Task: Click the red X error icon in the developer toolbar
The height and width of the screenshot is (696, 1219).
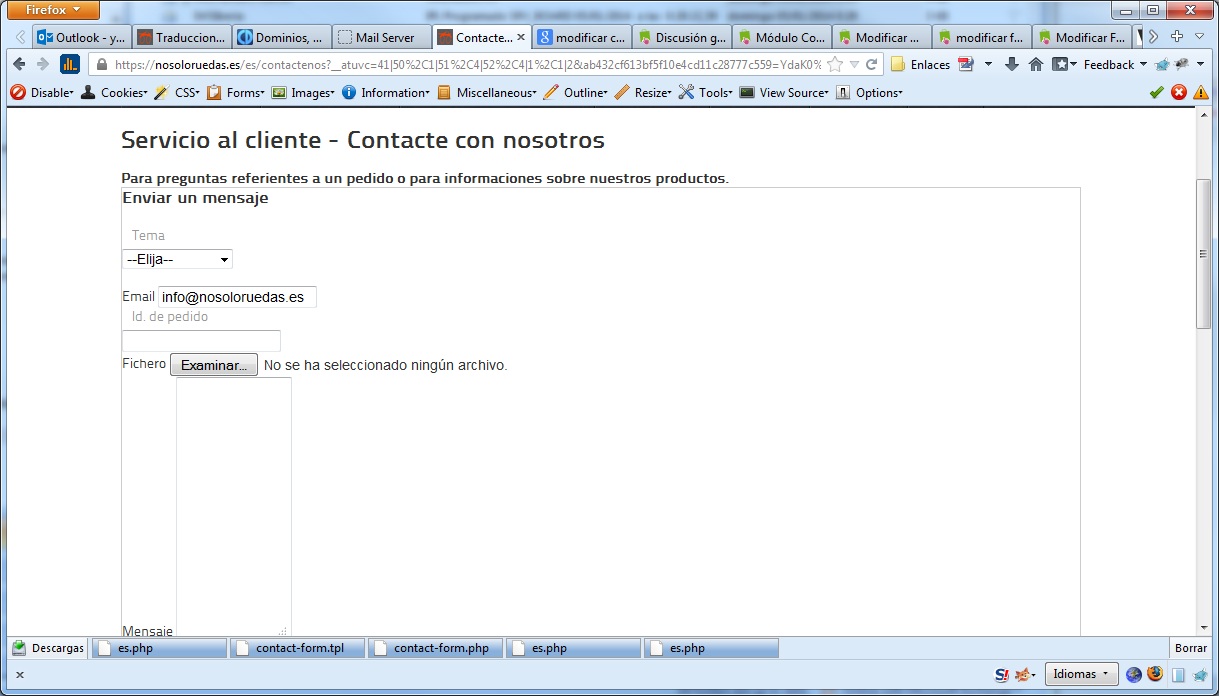Action: pyautogui.click(x=1179, y=92)
